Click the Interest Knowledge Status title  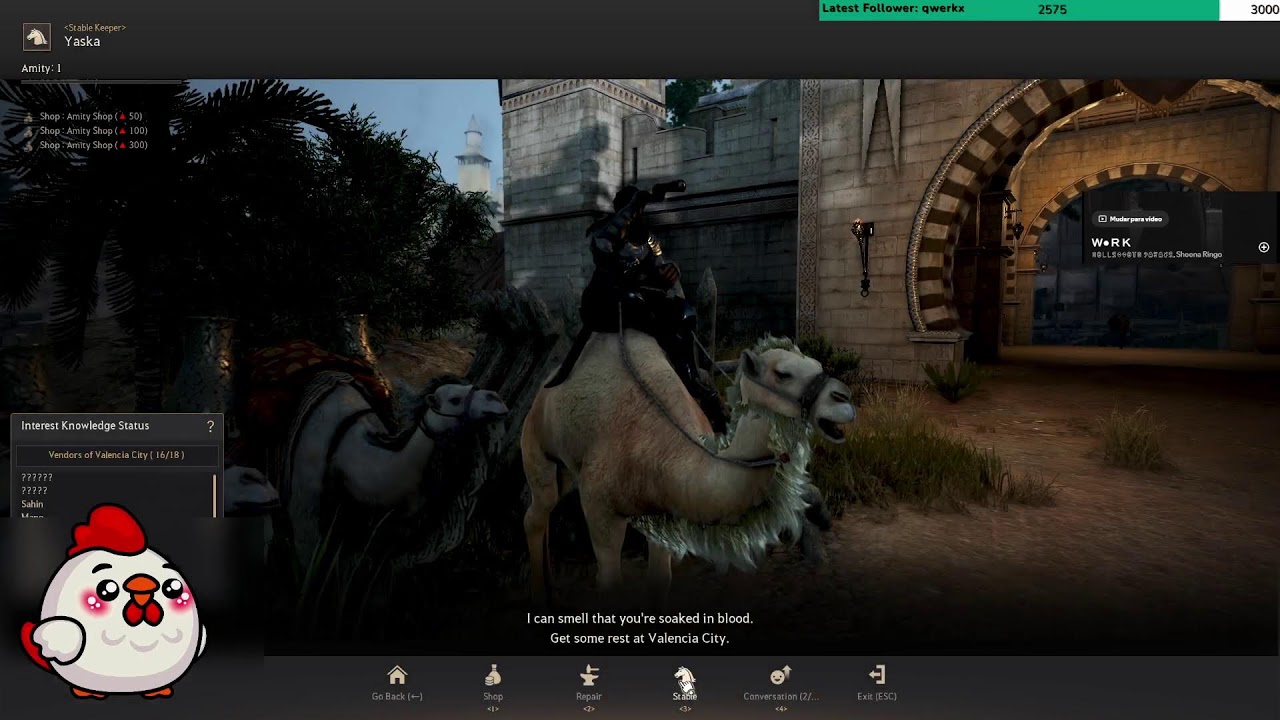[x=85, y=426]
